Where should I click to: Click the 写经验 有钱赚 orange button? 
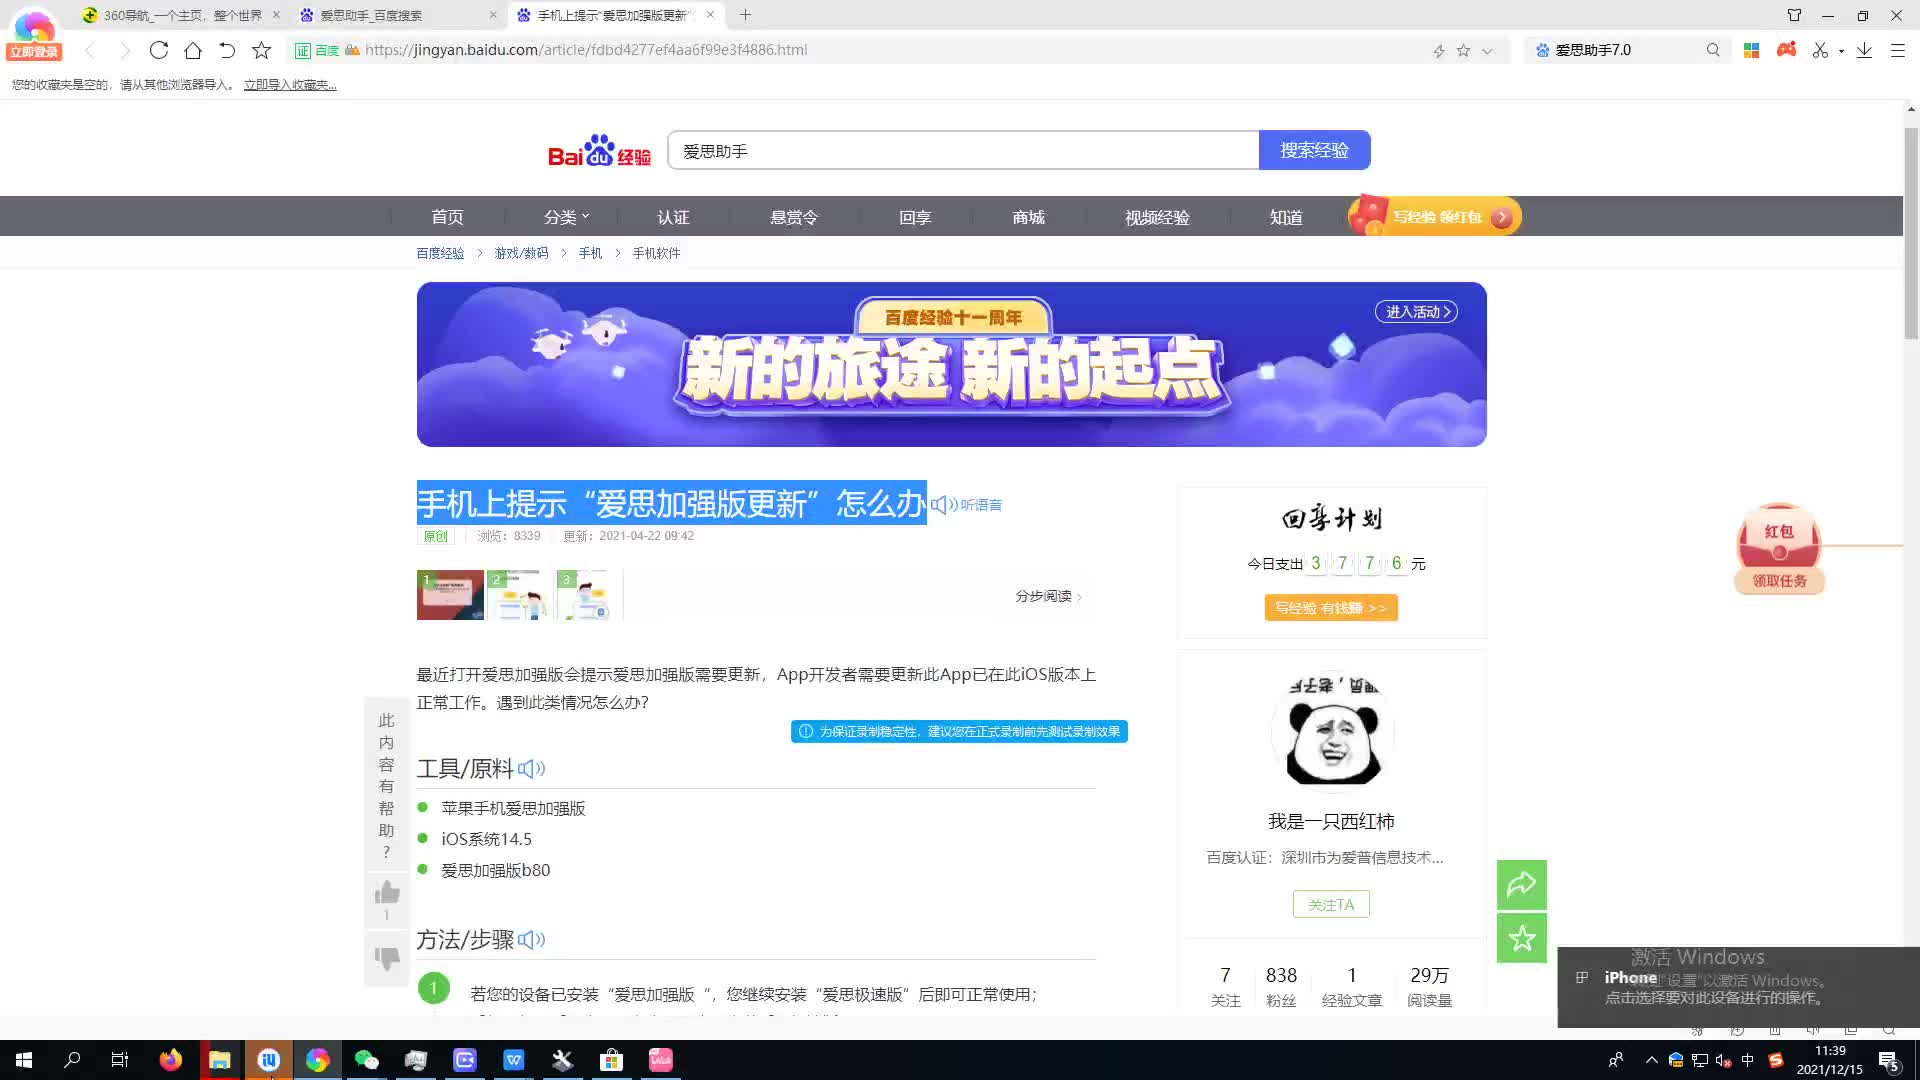pyautogui.click(x=1331, y=608)
